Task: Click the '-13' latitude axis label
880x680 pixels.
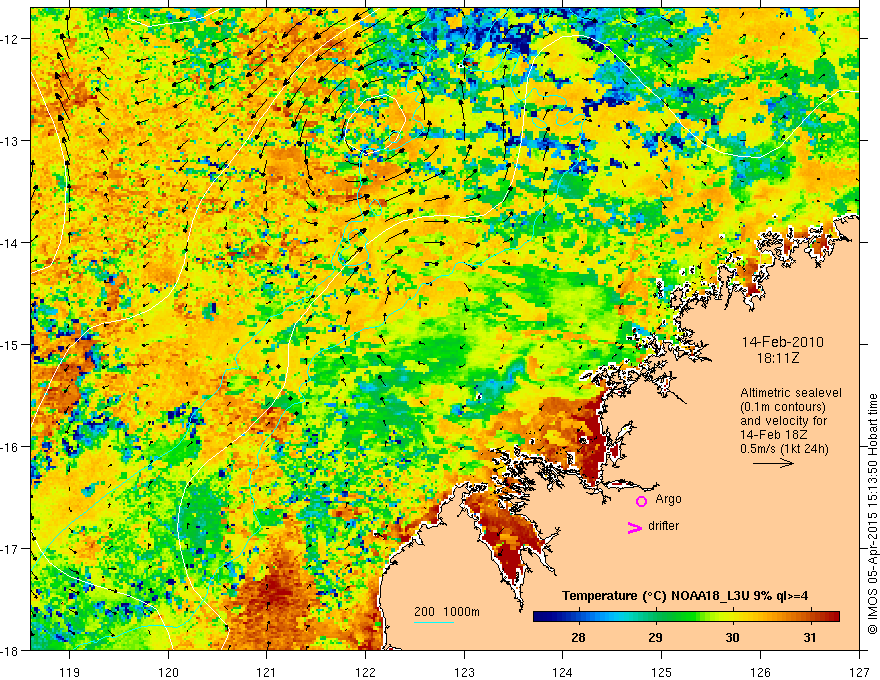Action: point(10,141)
